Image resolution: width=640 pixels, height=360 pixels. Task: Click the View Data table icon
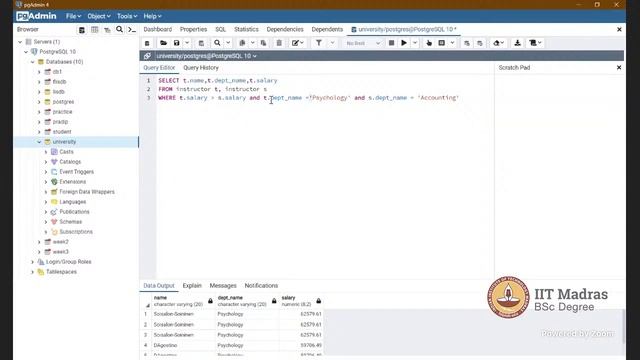(x=94, y=30)
